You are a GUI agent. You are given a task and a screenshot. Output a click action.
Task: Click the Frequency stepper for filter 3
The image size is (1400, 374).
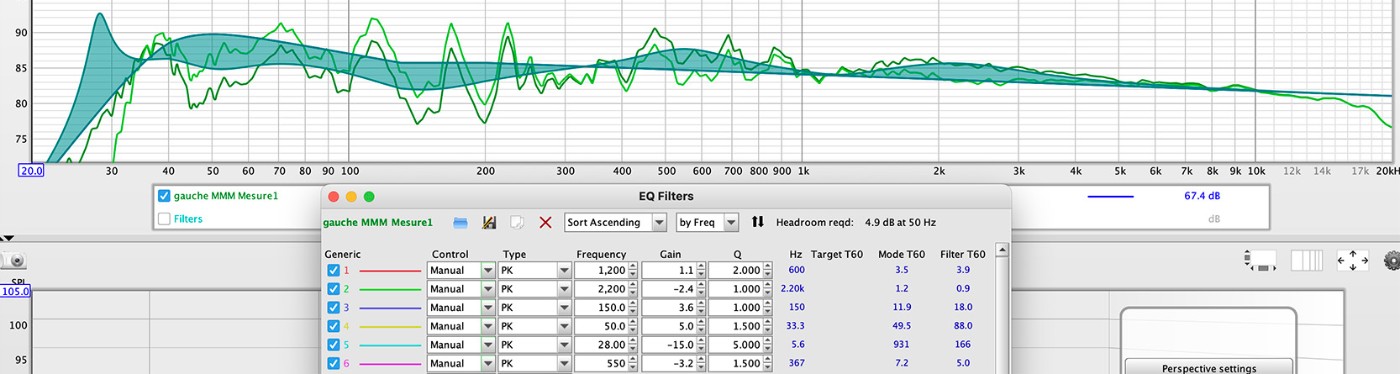coord(634,307)
